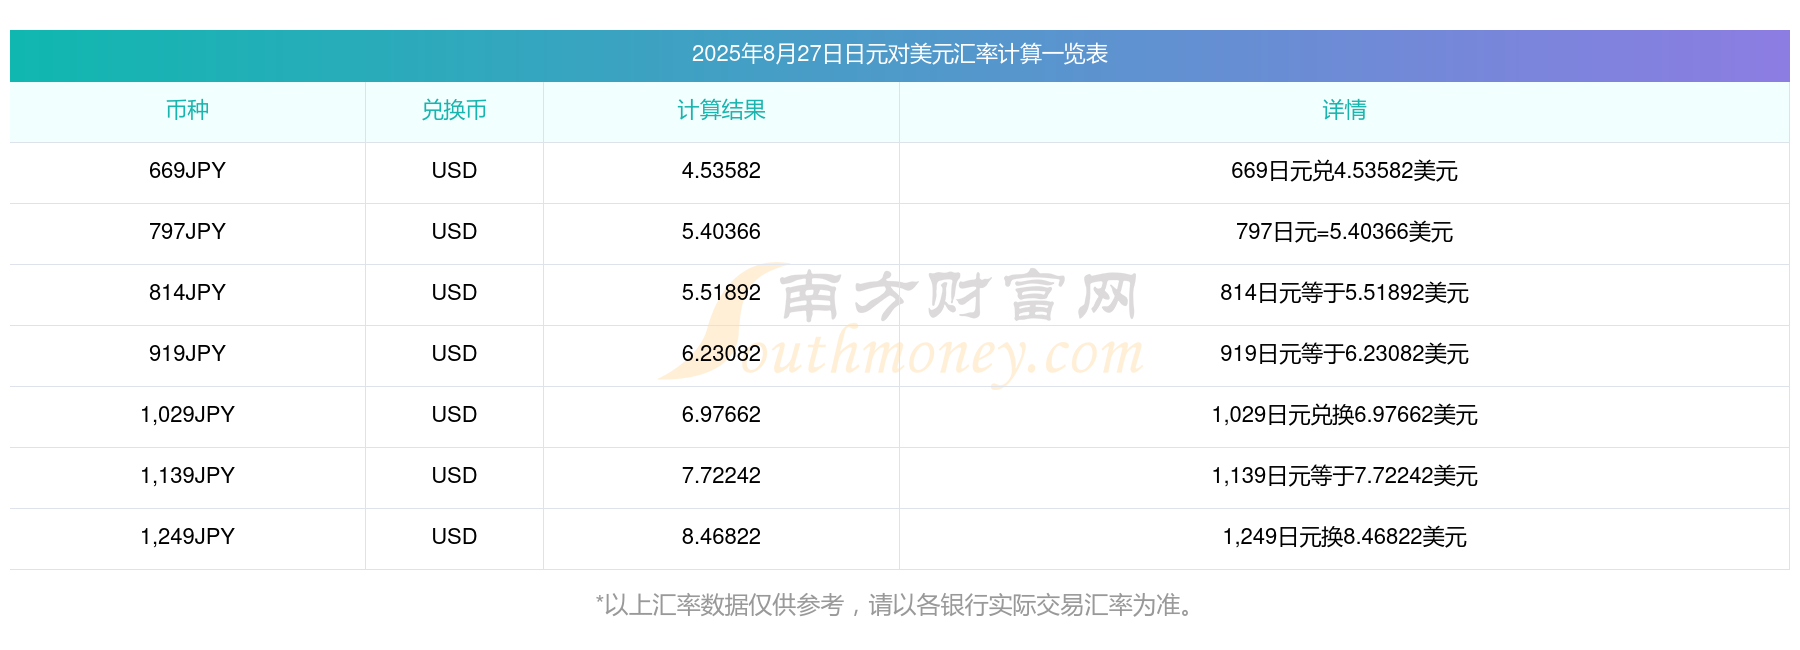
Task: Click the table title 2025年8月27日日元对美元汇率计算一览表
Action: (x=899, y=54)
